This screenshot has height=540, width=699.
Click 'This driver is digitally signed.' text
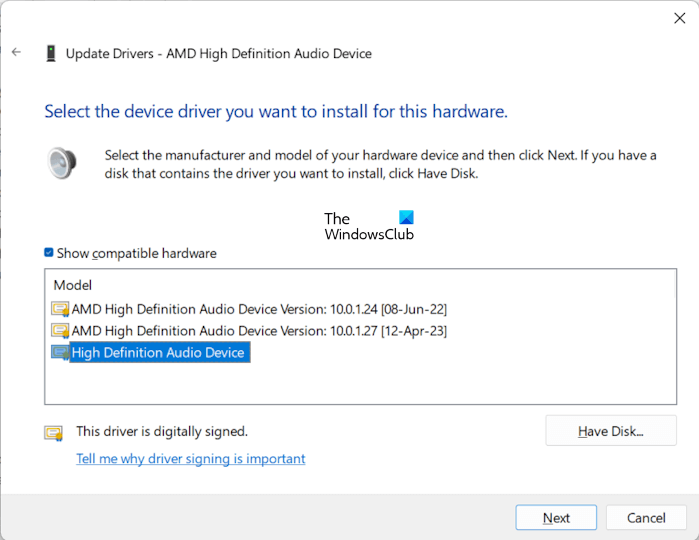pyautogui.click(x=162, y=431)
